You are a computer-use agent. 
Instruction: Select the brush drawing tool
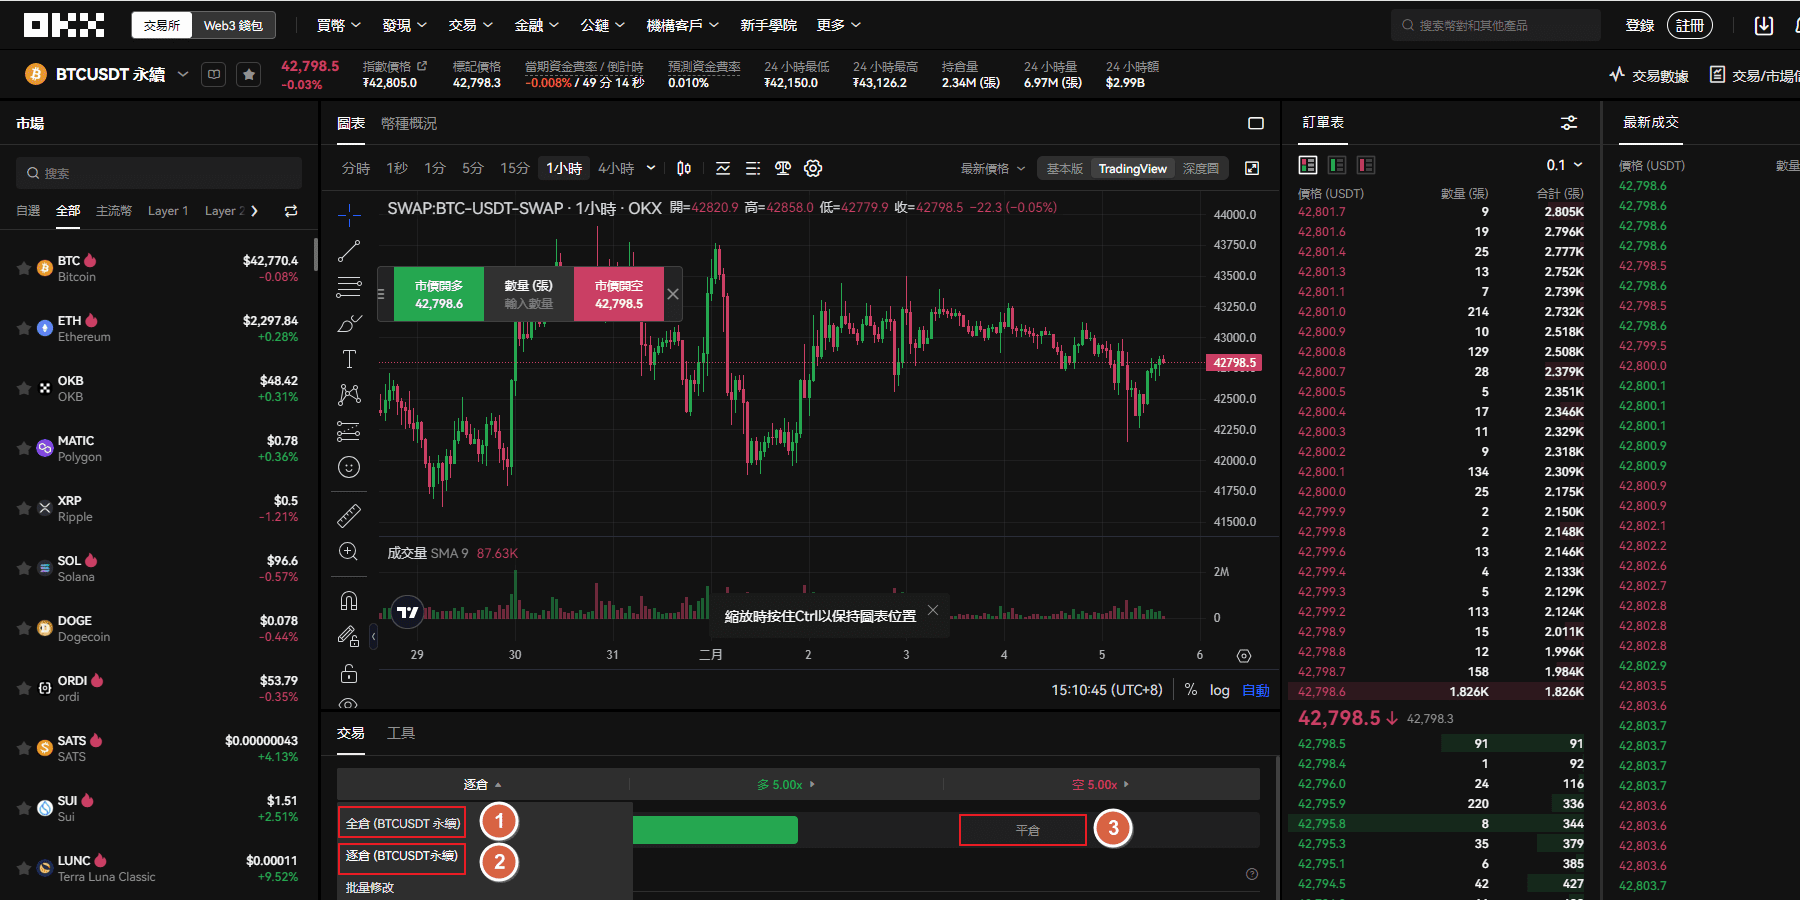pos(349,323)
